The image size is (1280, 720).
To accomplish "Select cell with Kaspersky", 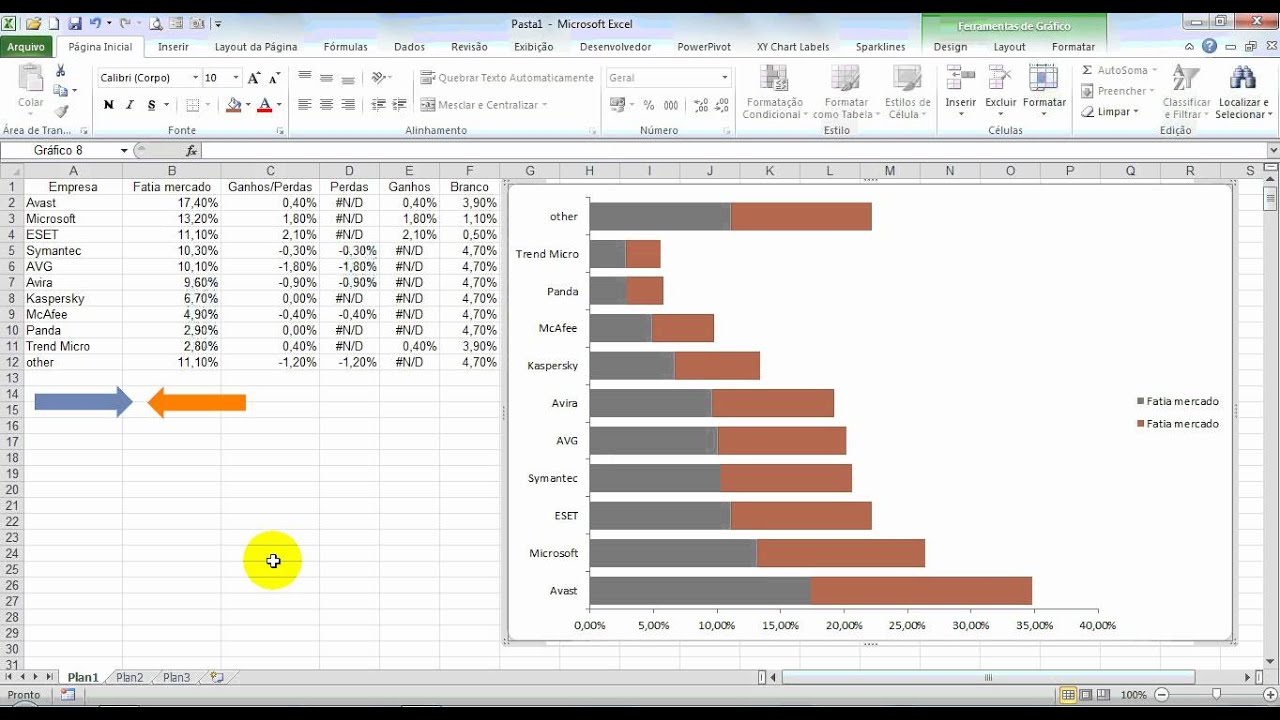I will coord(73,299).
